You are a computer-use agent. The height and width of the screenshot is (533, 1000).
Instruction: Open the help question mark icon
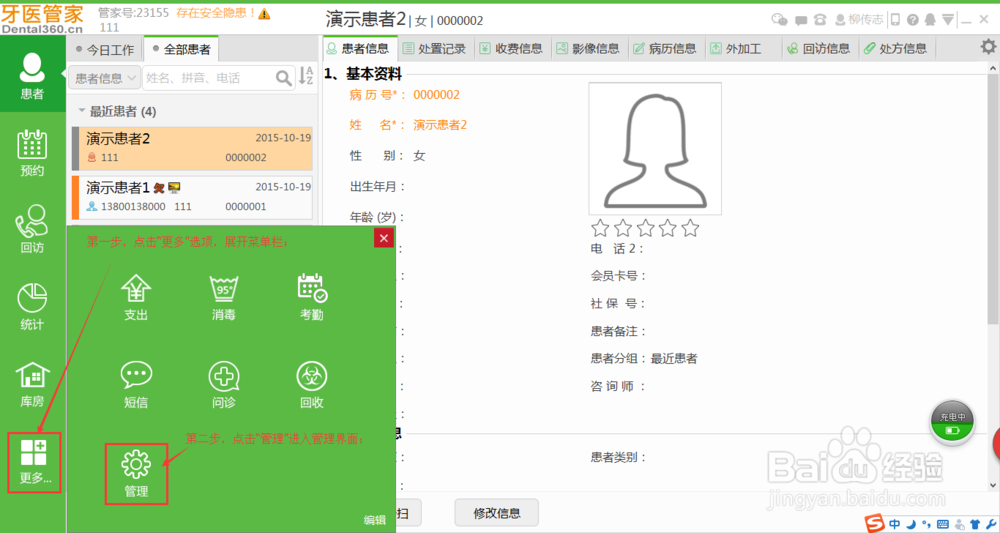913,20
